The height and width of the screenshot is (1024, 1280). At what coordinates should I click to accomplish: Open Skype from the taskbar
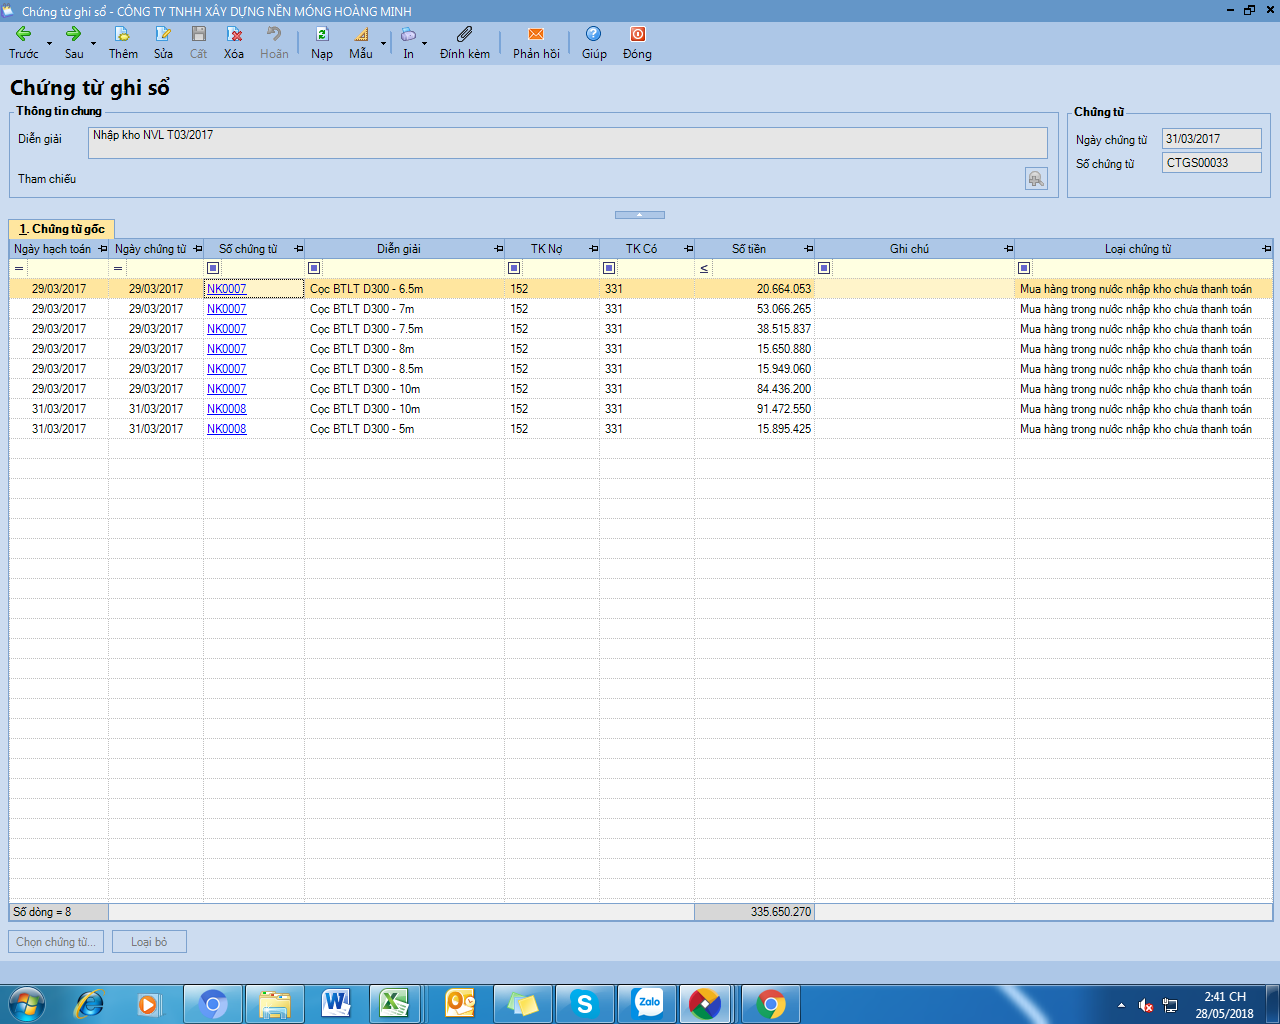585,1003
